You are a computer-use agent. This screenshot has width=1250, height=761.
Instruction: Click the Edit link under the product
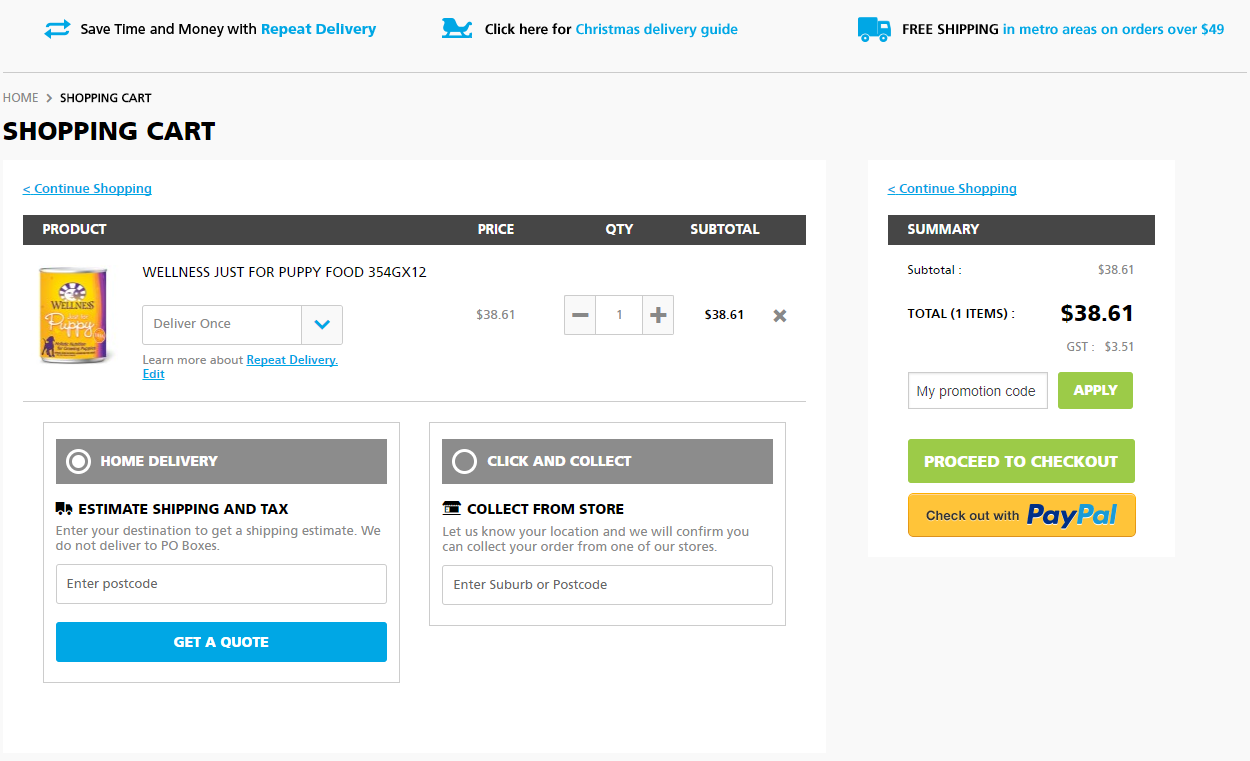(153, 374)
